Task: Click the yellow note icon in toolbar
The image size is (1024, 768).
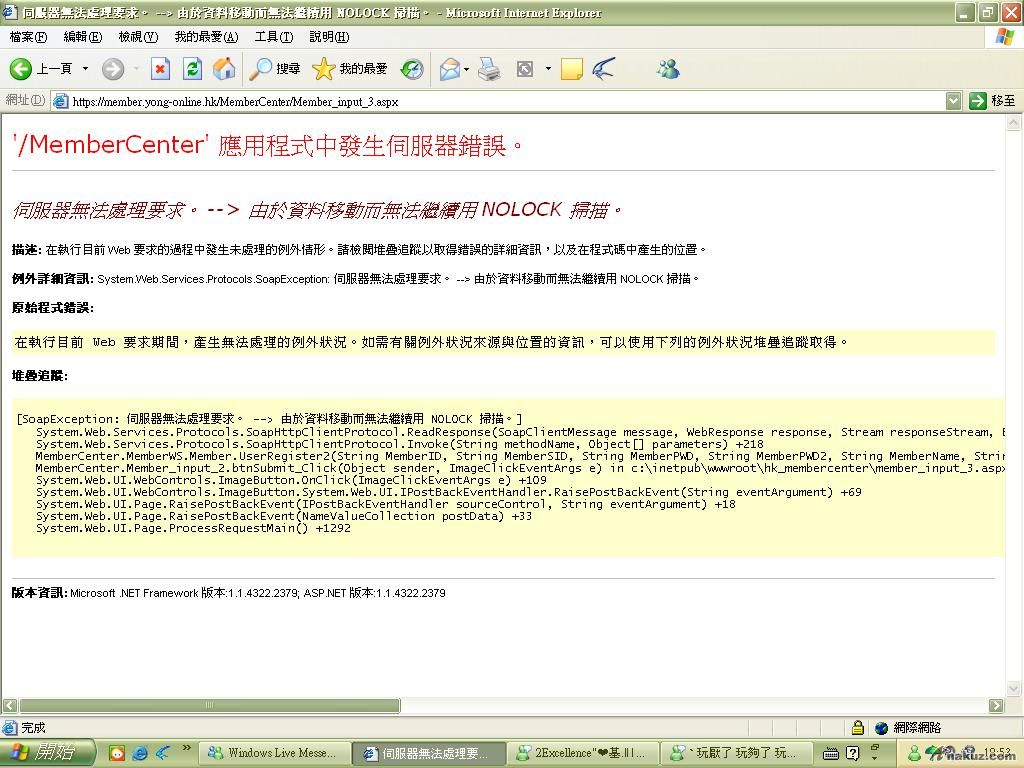Action: tap(572, 69)
